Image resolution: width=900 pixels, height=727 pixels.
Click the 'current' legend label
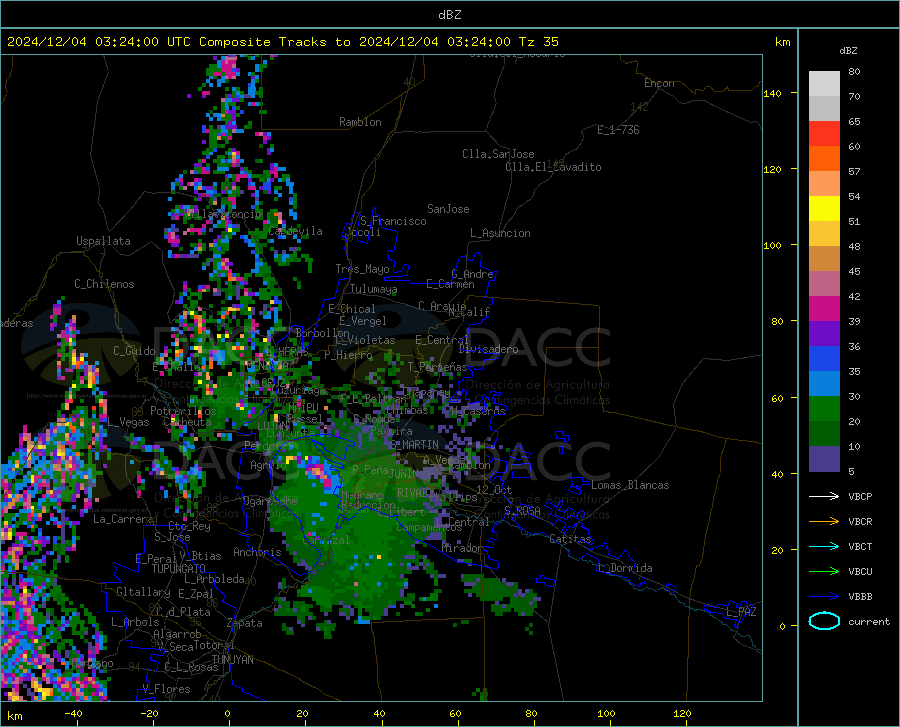pos(869,621)
